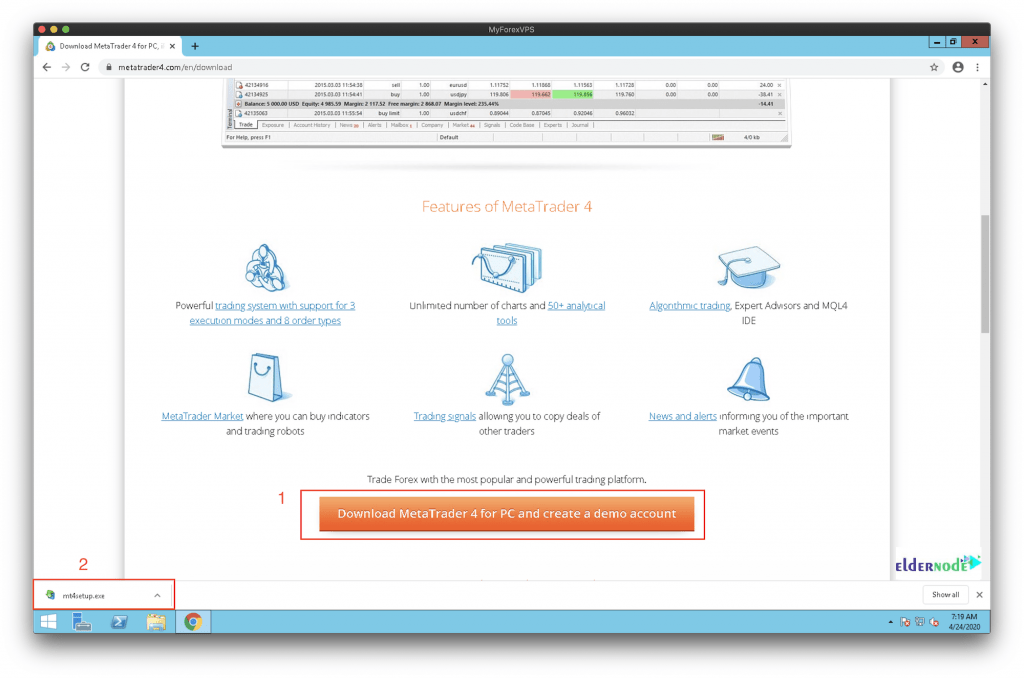The width and height of the screenshot is (1024, 678).
Task: Select the Download MetaTrader 4 for PC tab
Action: 110,46
